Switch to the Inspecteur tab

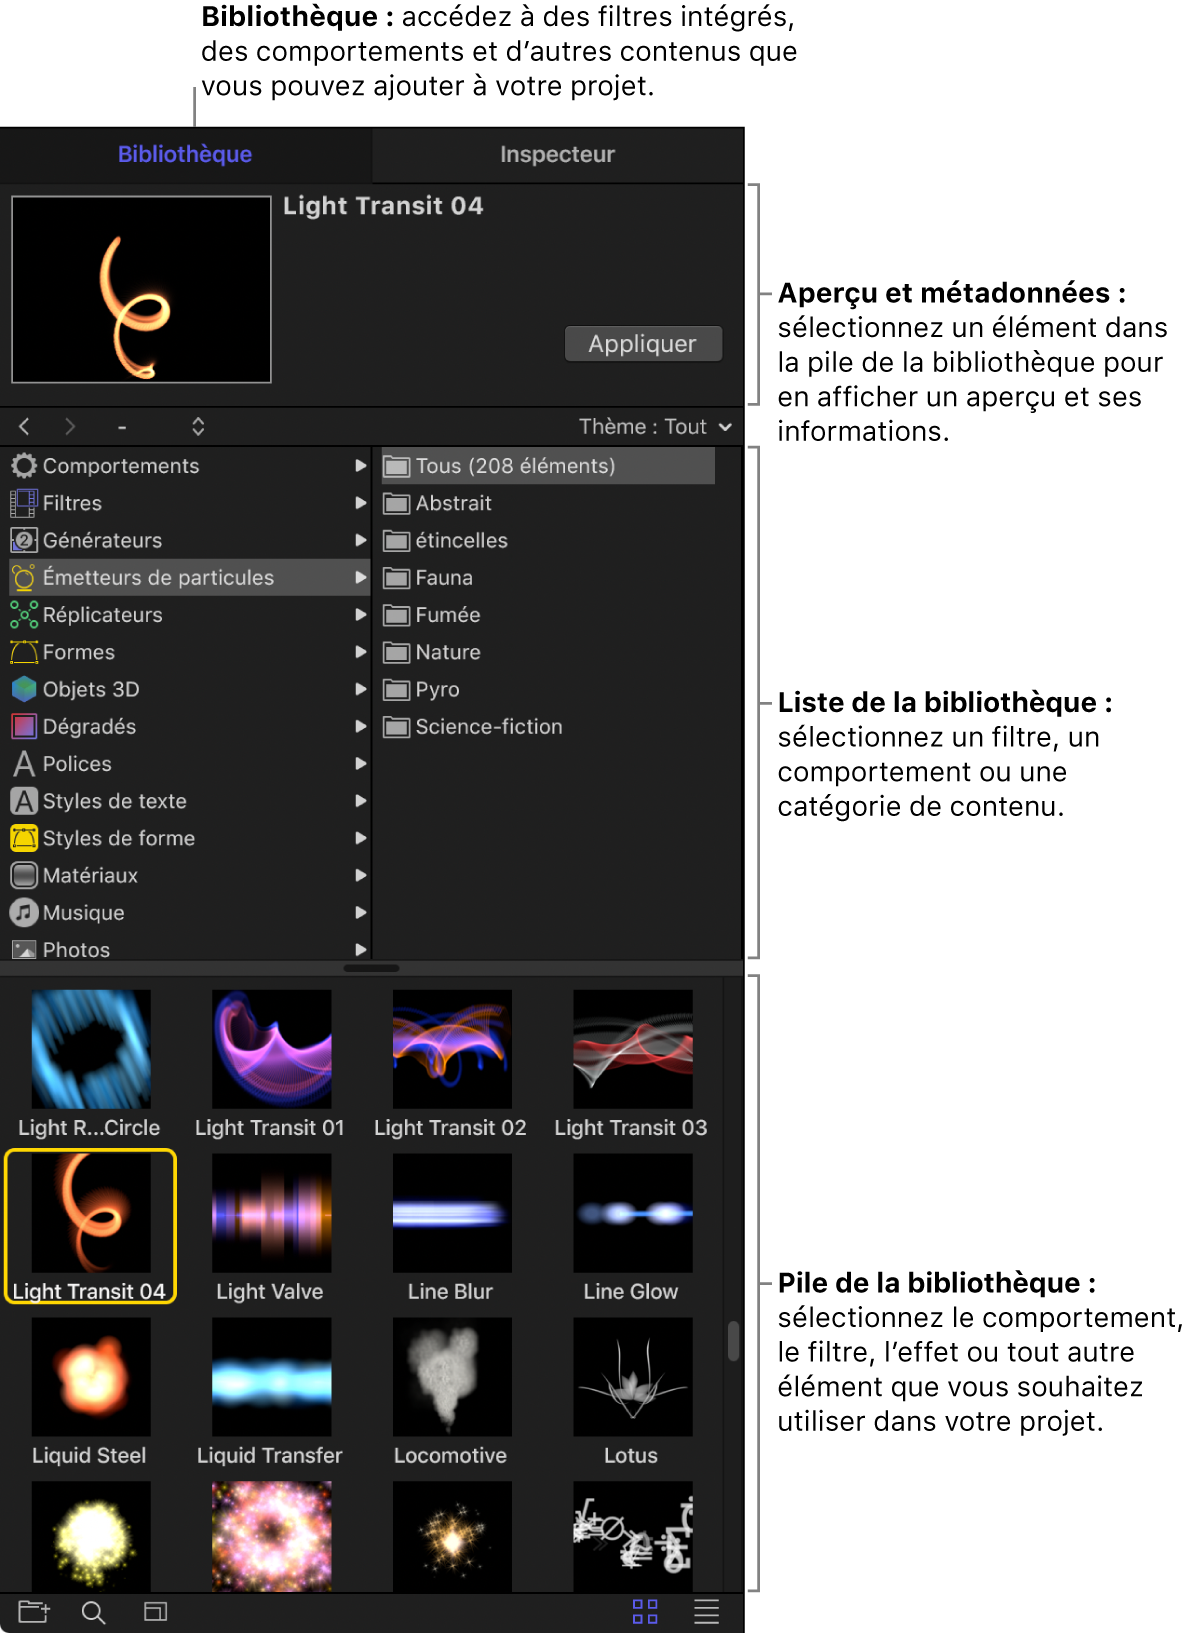point(557,155)
